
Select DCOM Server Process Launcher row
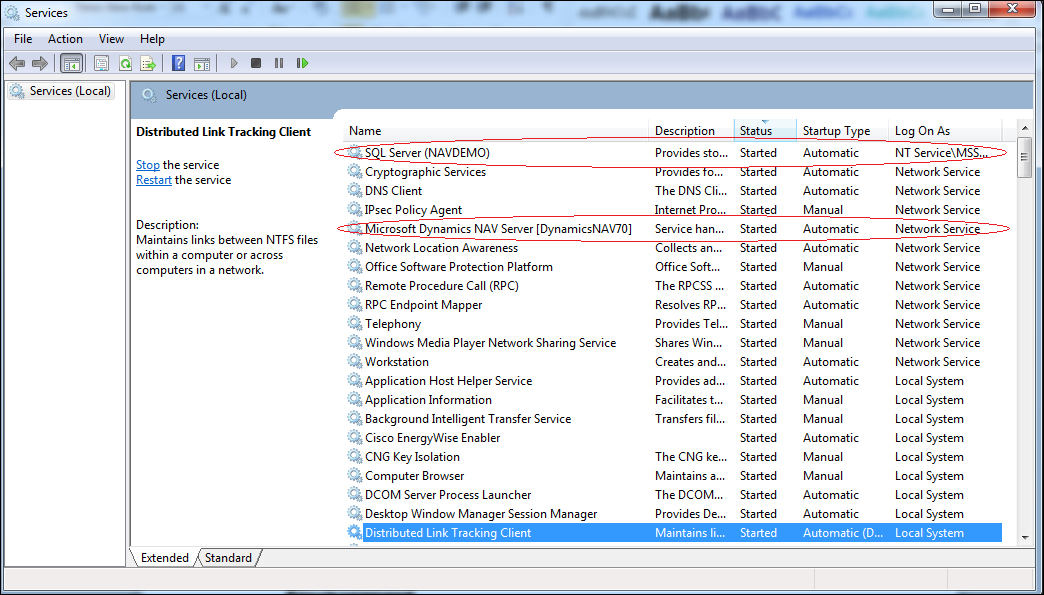(672, 495)
